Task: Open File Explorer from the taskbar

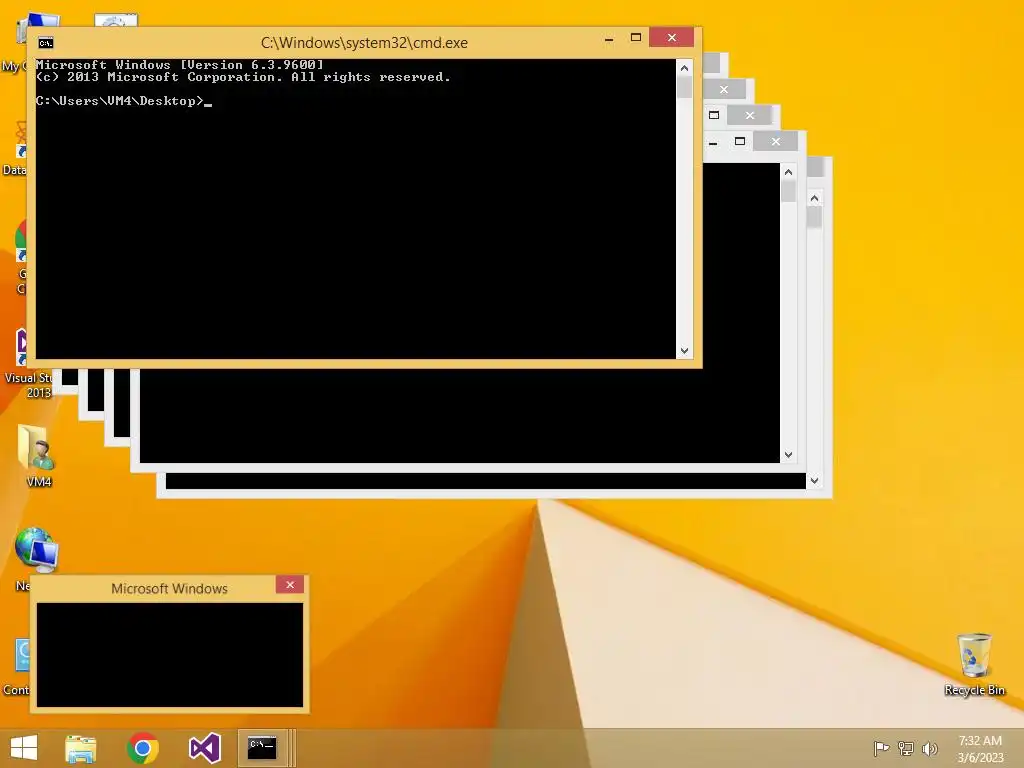Action: (x=81, y=748)
